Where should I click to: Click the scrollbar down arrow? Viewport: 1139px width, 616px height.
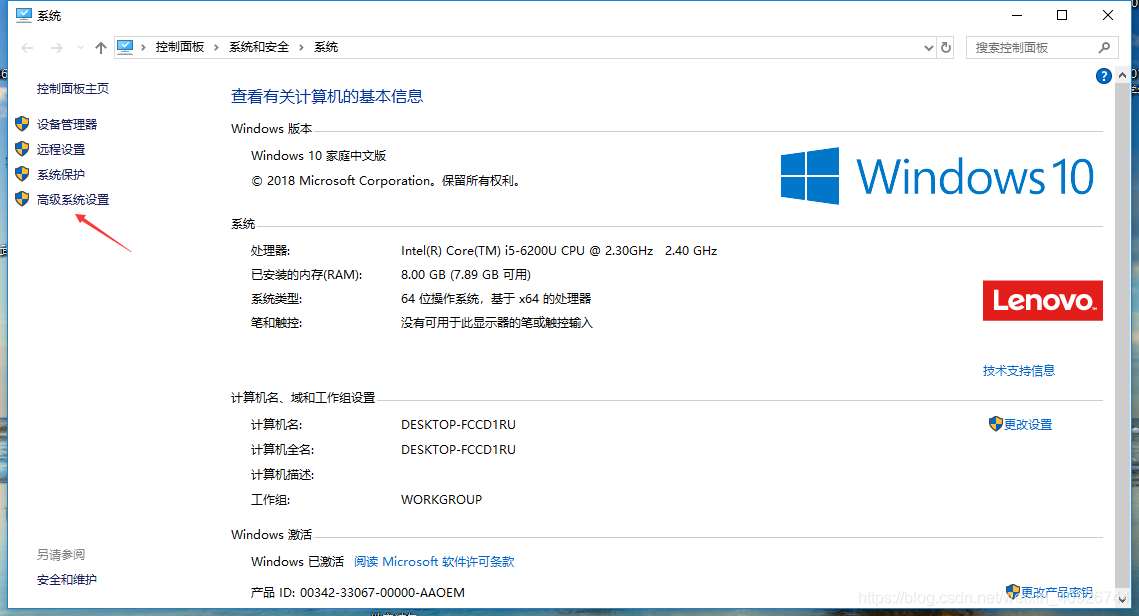click(x=1123, y=599)
